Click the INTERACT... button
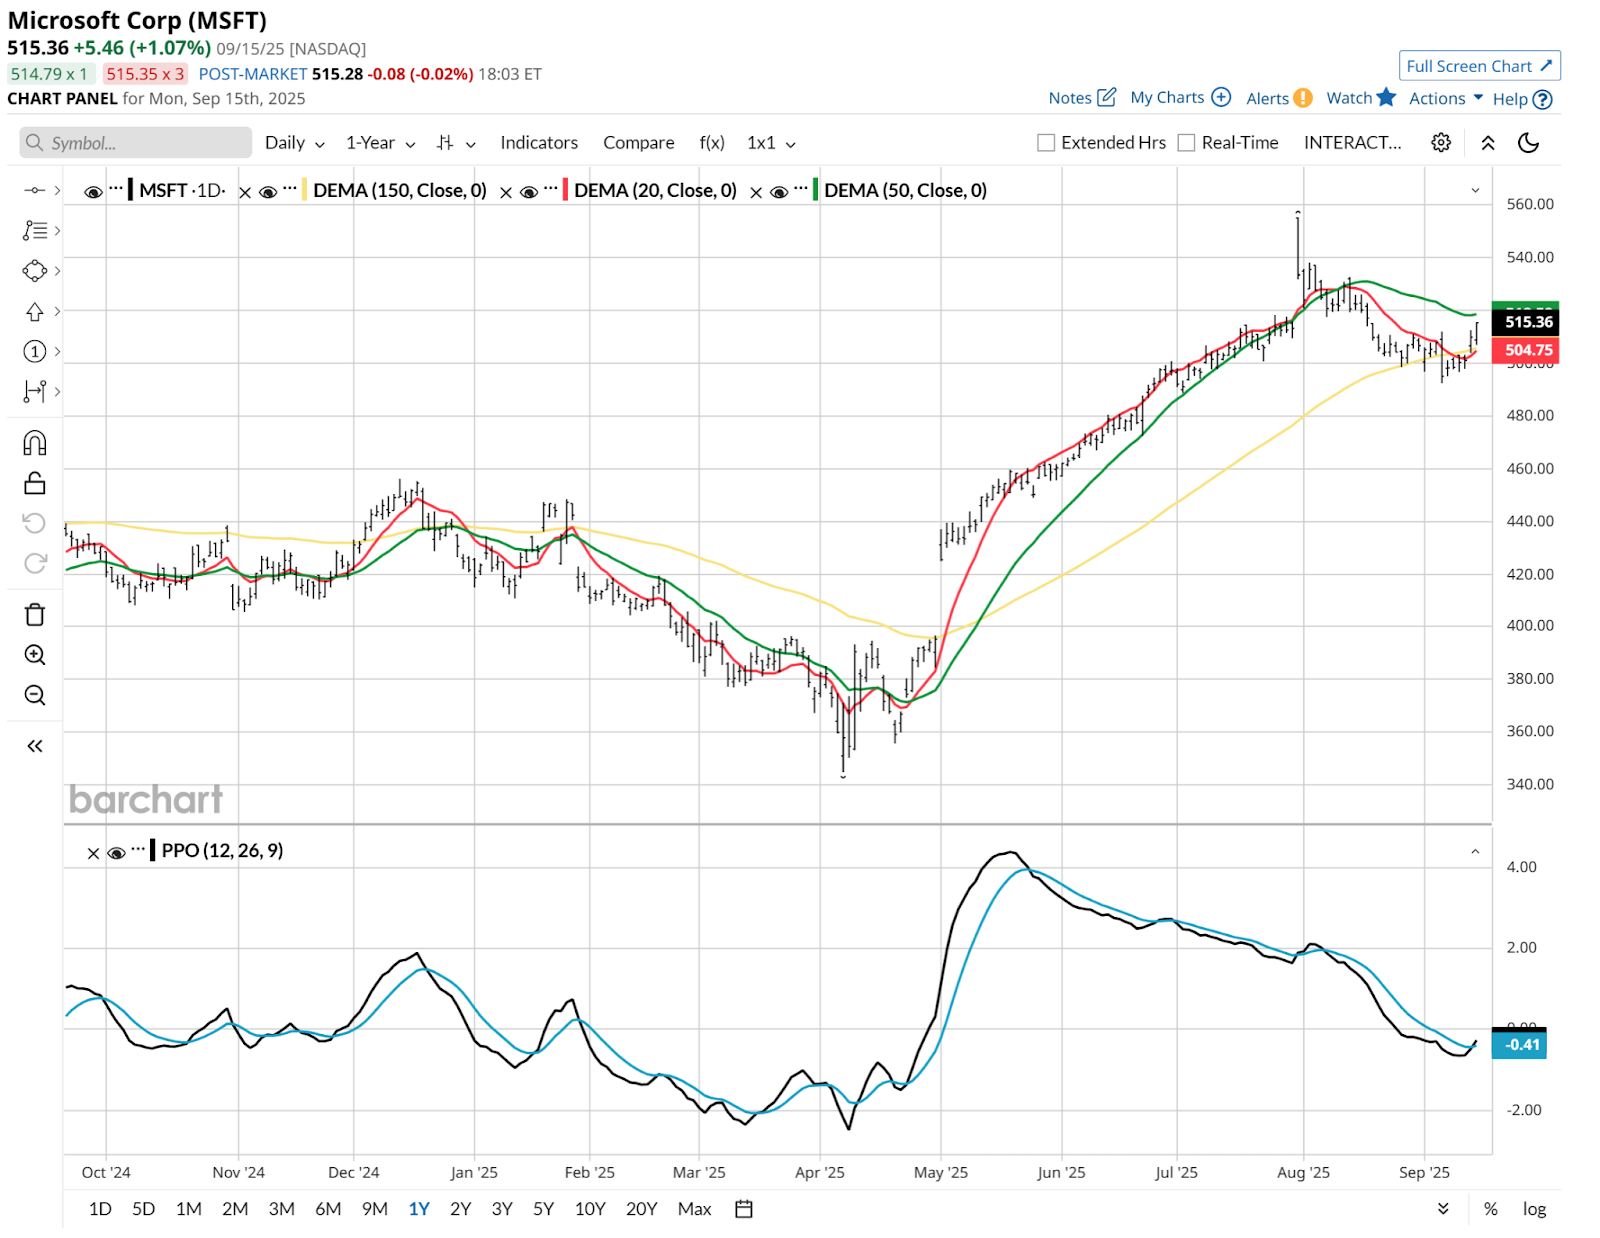 point(1353,143)
